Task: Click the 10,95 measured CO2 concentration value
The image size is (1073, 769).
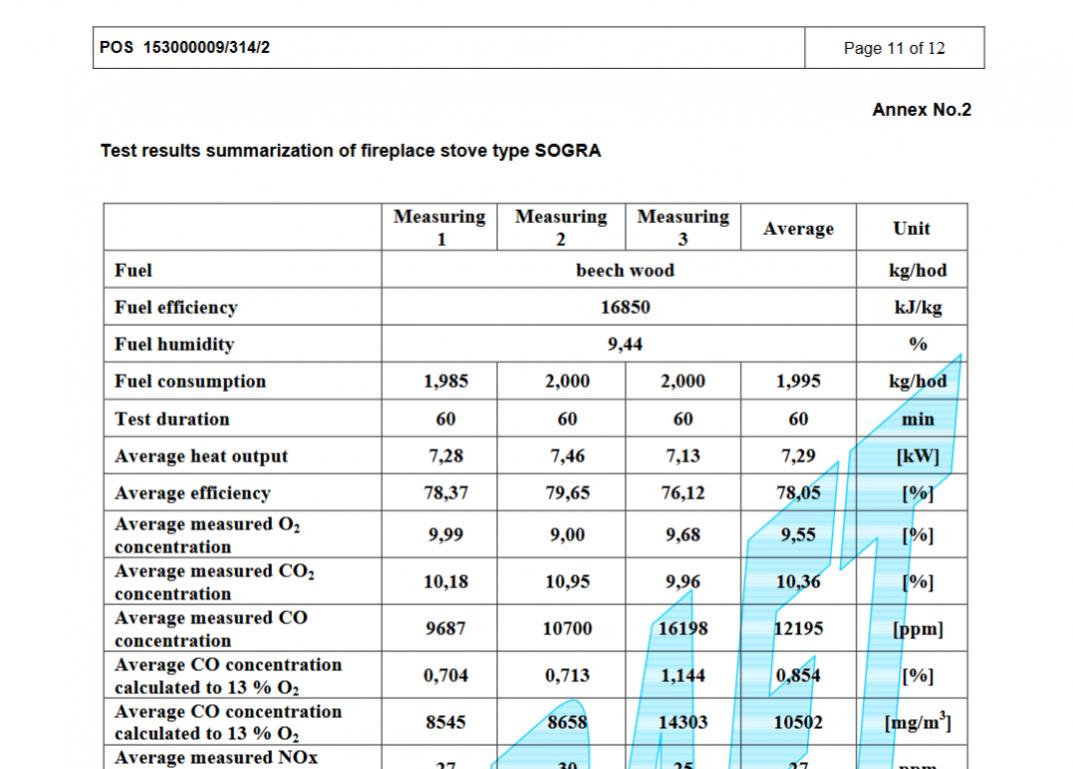Action: tap(567, 582)
